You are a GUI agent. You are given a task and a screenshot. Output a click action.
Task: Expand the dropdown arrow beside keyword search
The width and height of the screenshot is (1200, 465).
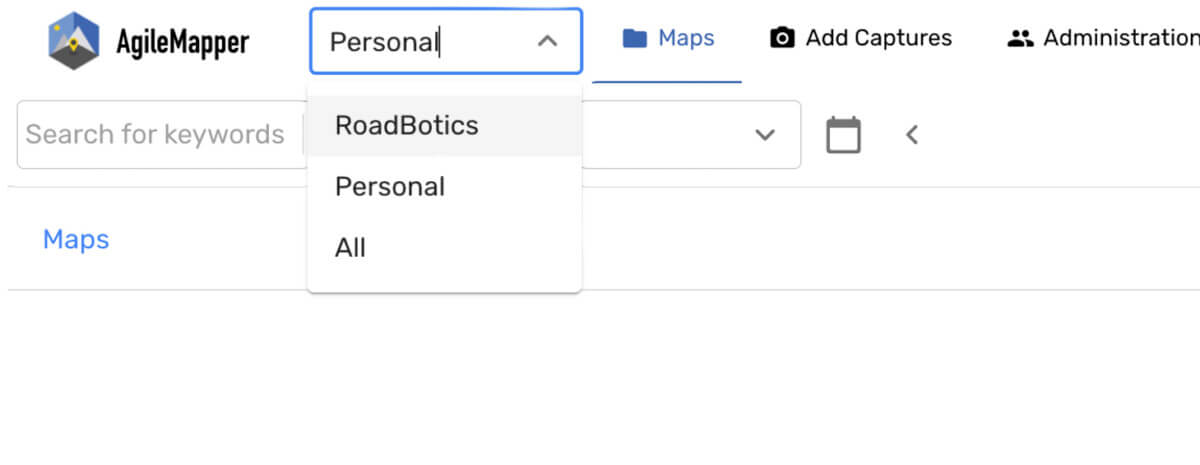pyautogui.click(x=765, y=134)
